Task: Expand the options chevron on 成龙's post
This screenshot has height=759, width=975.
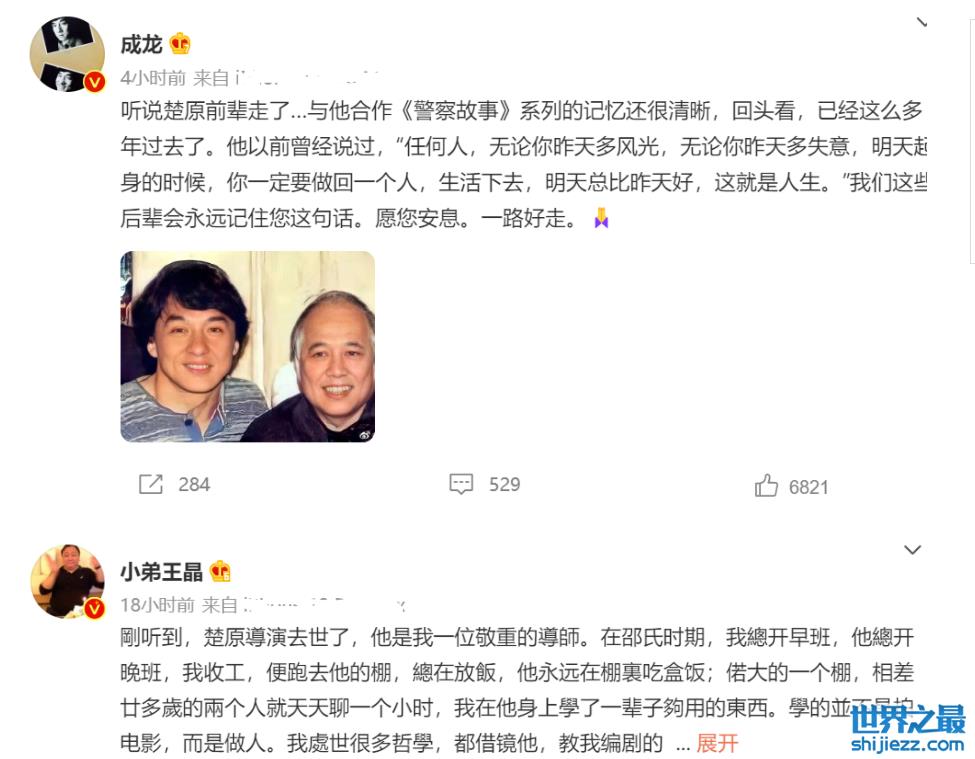Action: [x=922, y=22]
